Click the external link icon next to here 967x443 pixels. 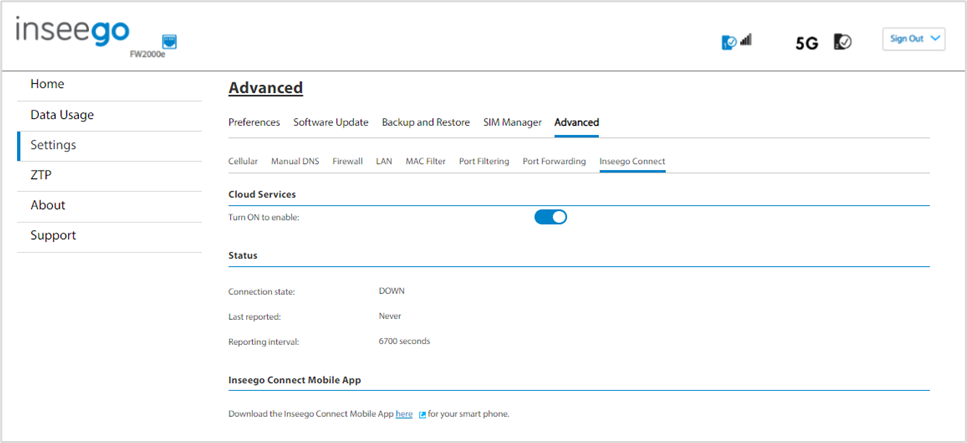pos(422,415)
